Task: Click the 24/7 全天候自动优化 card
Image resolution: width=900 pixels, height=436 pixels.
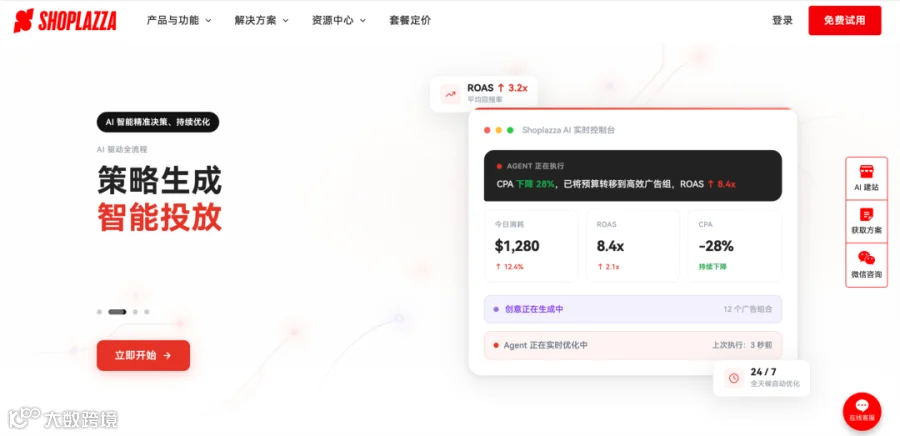Action: click(x=762, y=378)
